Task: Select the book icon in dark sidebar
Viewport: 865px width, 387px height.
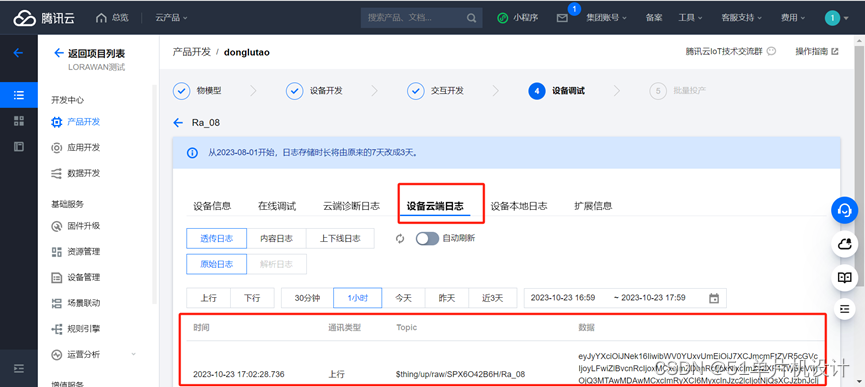Action: pyautogui.click(x=19, y=147)
